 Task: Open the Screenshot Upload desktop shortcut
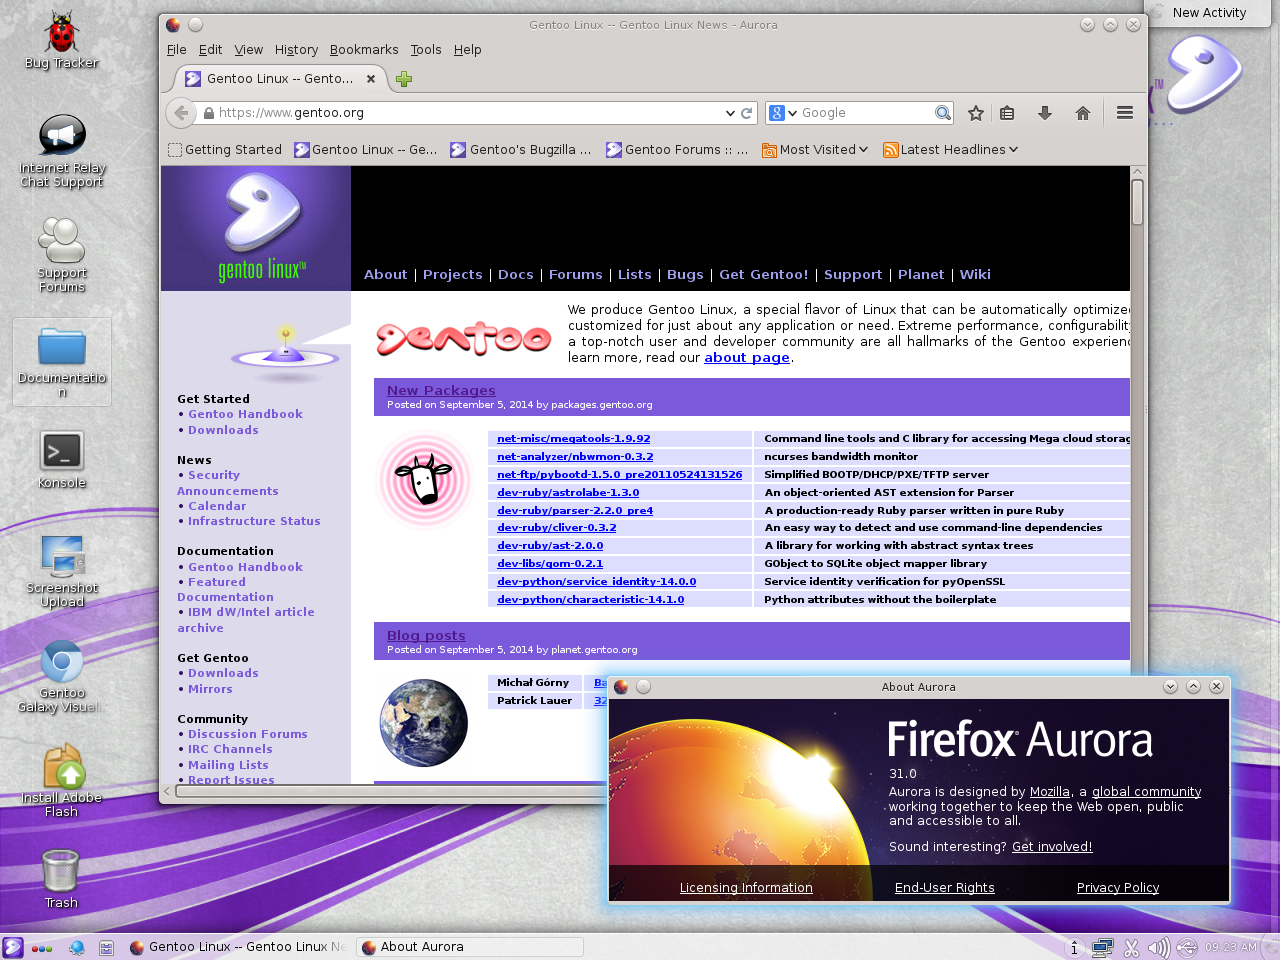tap(62, 570)
